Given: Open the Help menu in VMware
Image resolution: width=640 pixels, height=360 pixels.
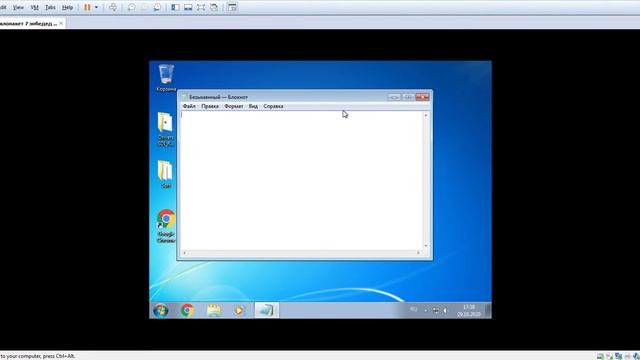Looking at the screenshot, I should pos(67,7).
